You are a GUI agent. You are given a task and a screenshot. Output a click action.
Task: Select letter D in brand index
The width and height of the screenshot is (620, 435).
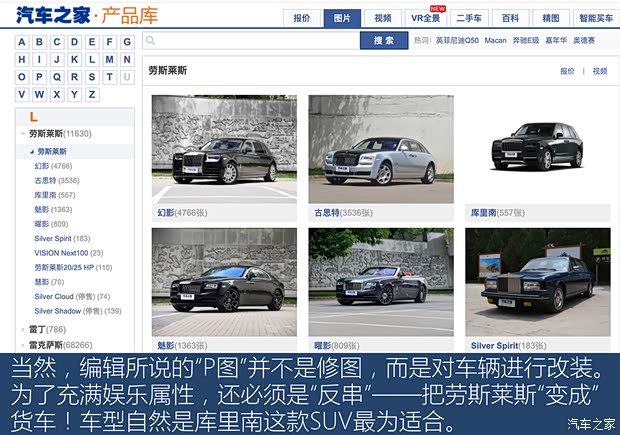[74, 42]
